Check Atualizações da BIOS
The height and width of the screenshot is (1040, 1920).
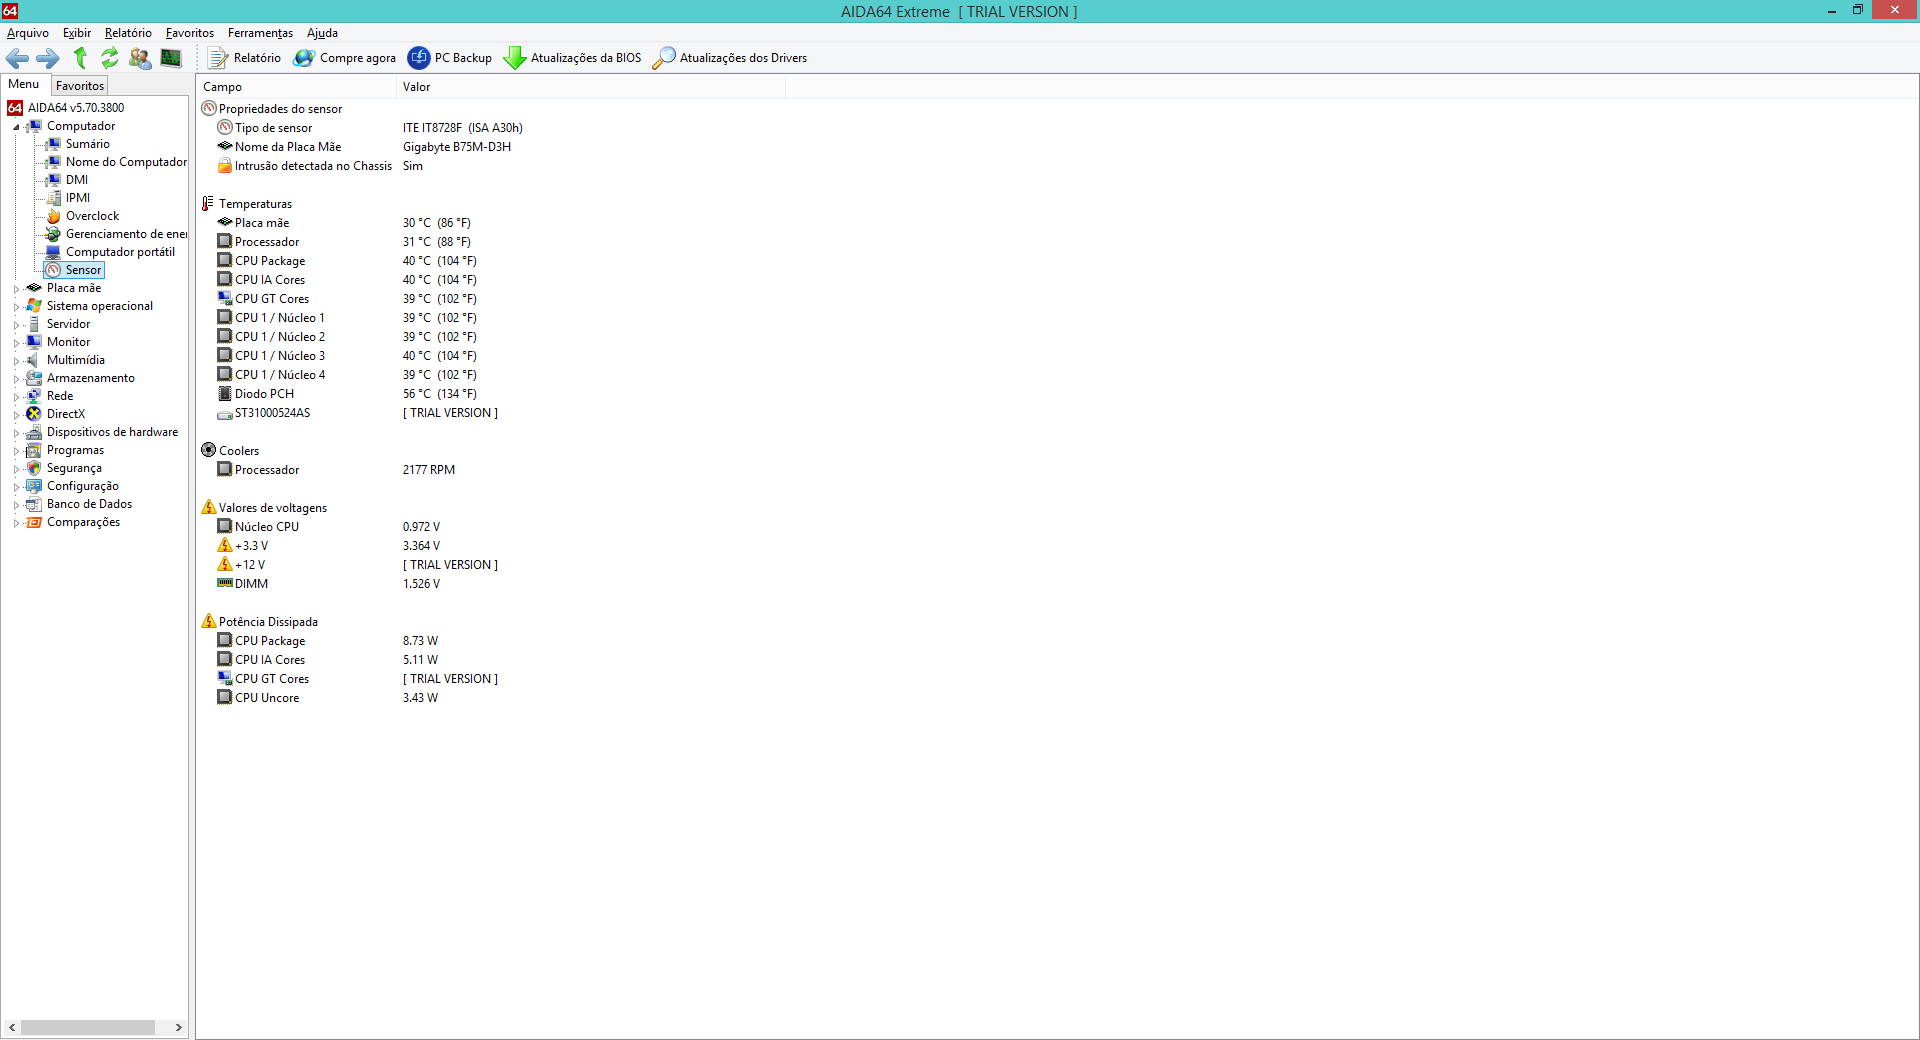(573, 58)
